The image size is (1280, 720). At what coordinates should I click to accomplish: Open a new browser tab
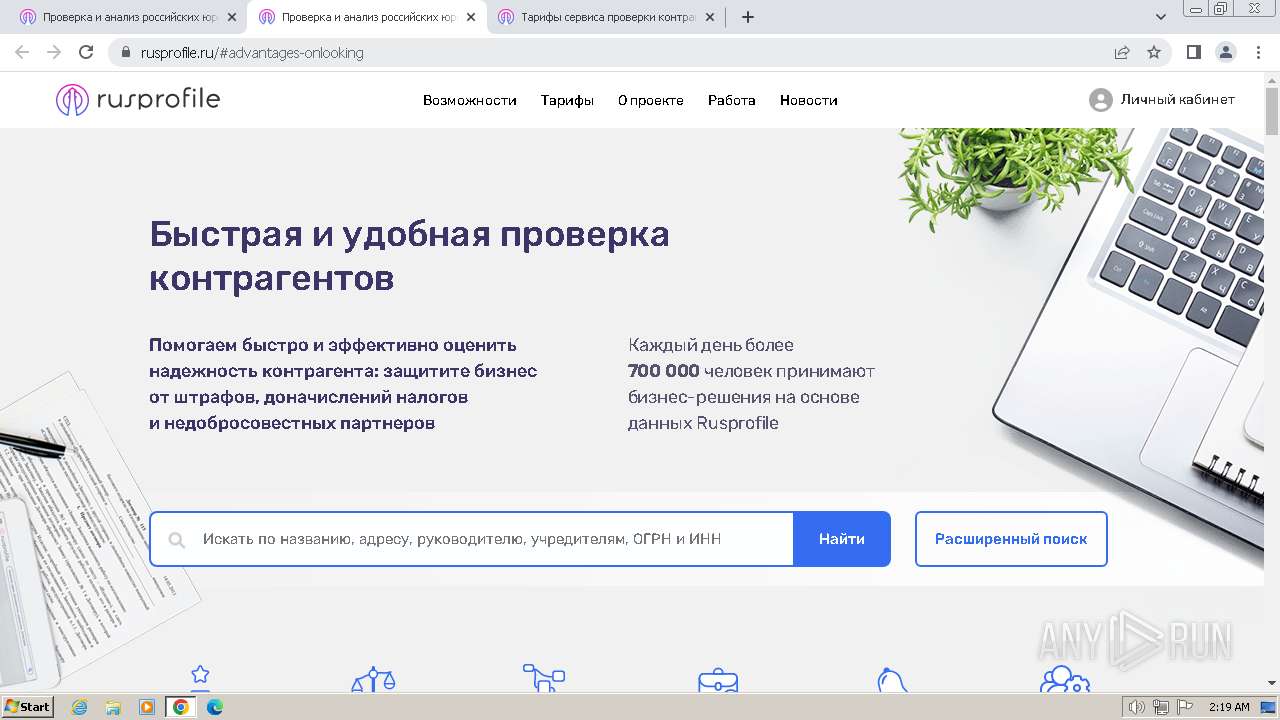748,17
